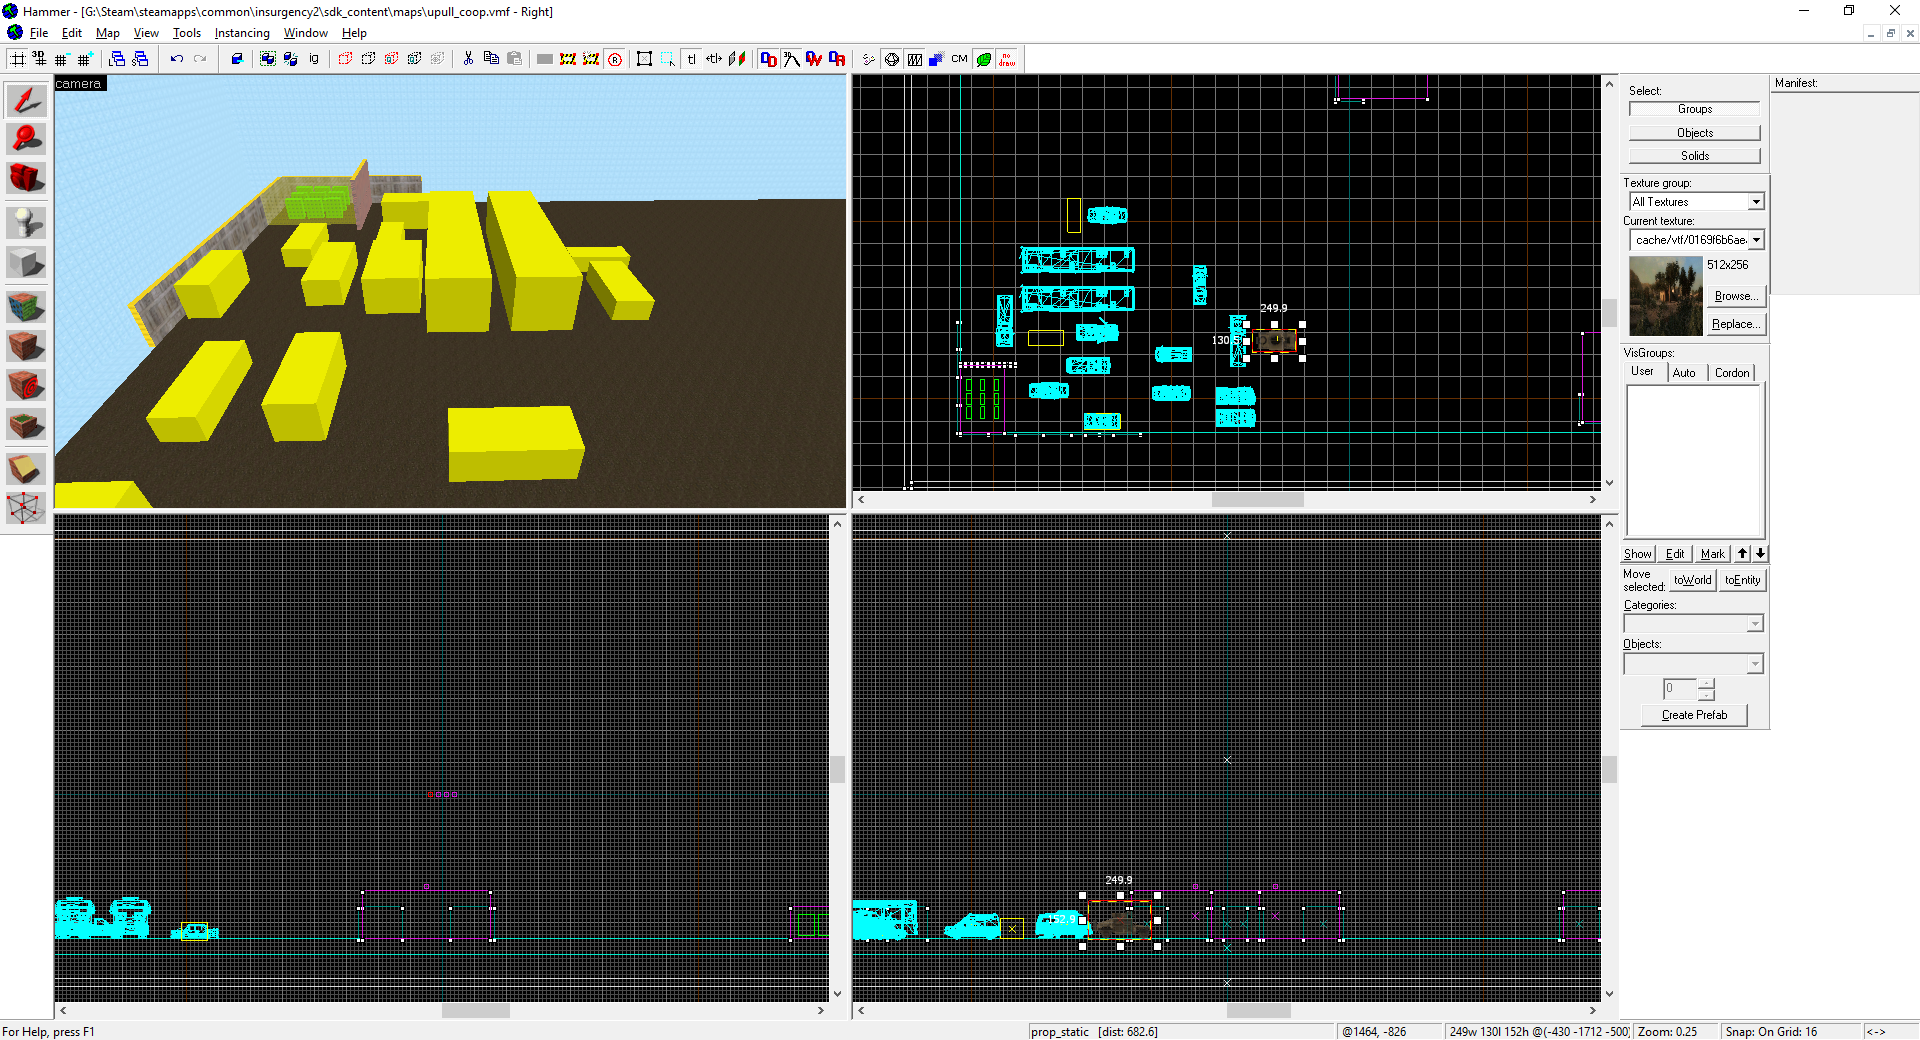Apply current texture with brick cube tool

(26, 345)
